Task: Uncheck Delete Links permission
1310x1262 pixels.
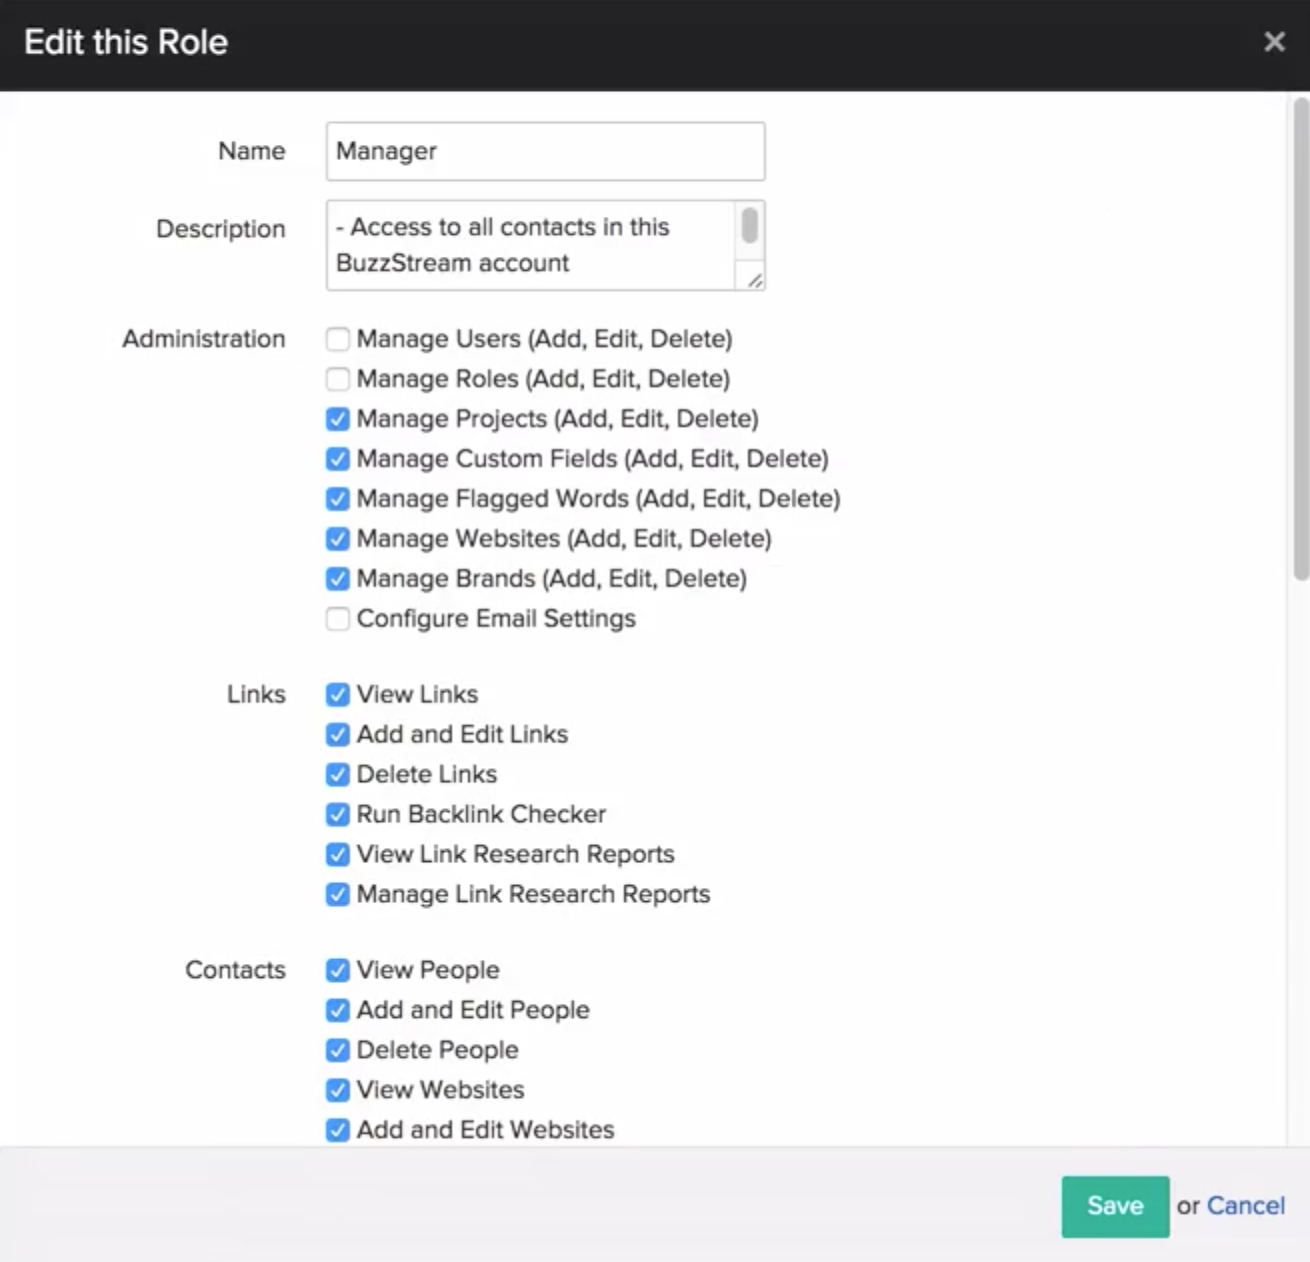Action: coord(338,775)
